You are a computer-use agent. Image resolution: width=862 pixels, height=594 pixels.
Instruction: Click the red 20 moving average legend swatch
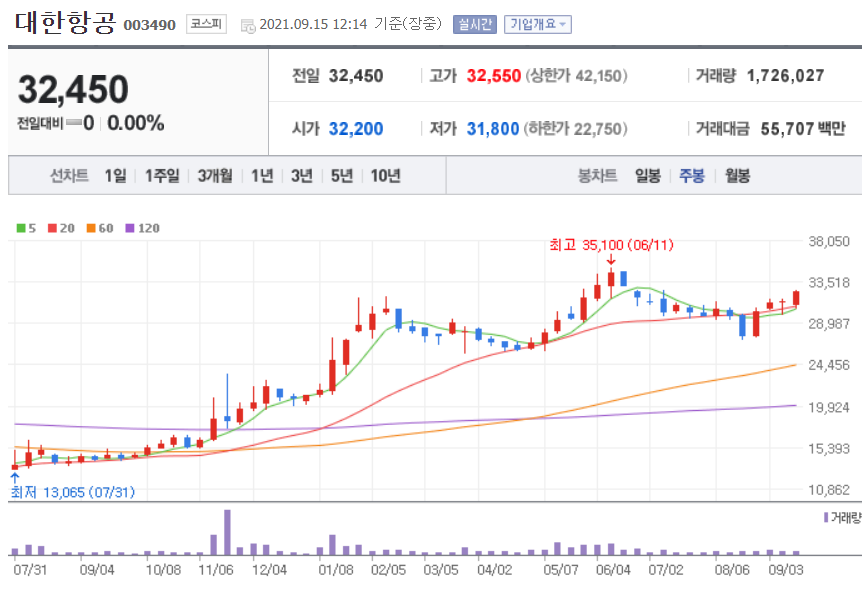pos(52,228)
